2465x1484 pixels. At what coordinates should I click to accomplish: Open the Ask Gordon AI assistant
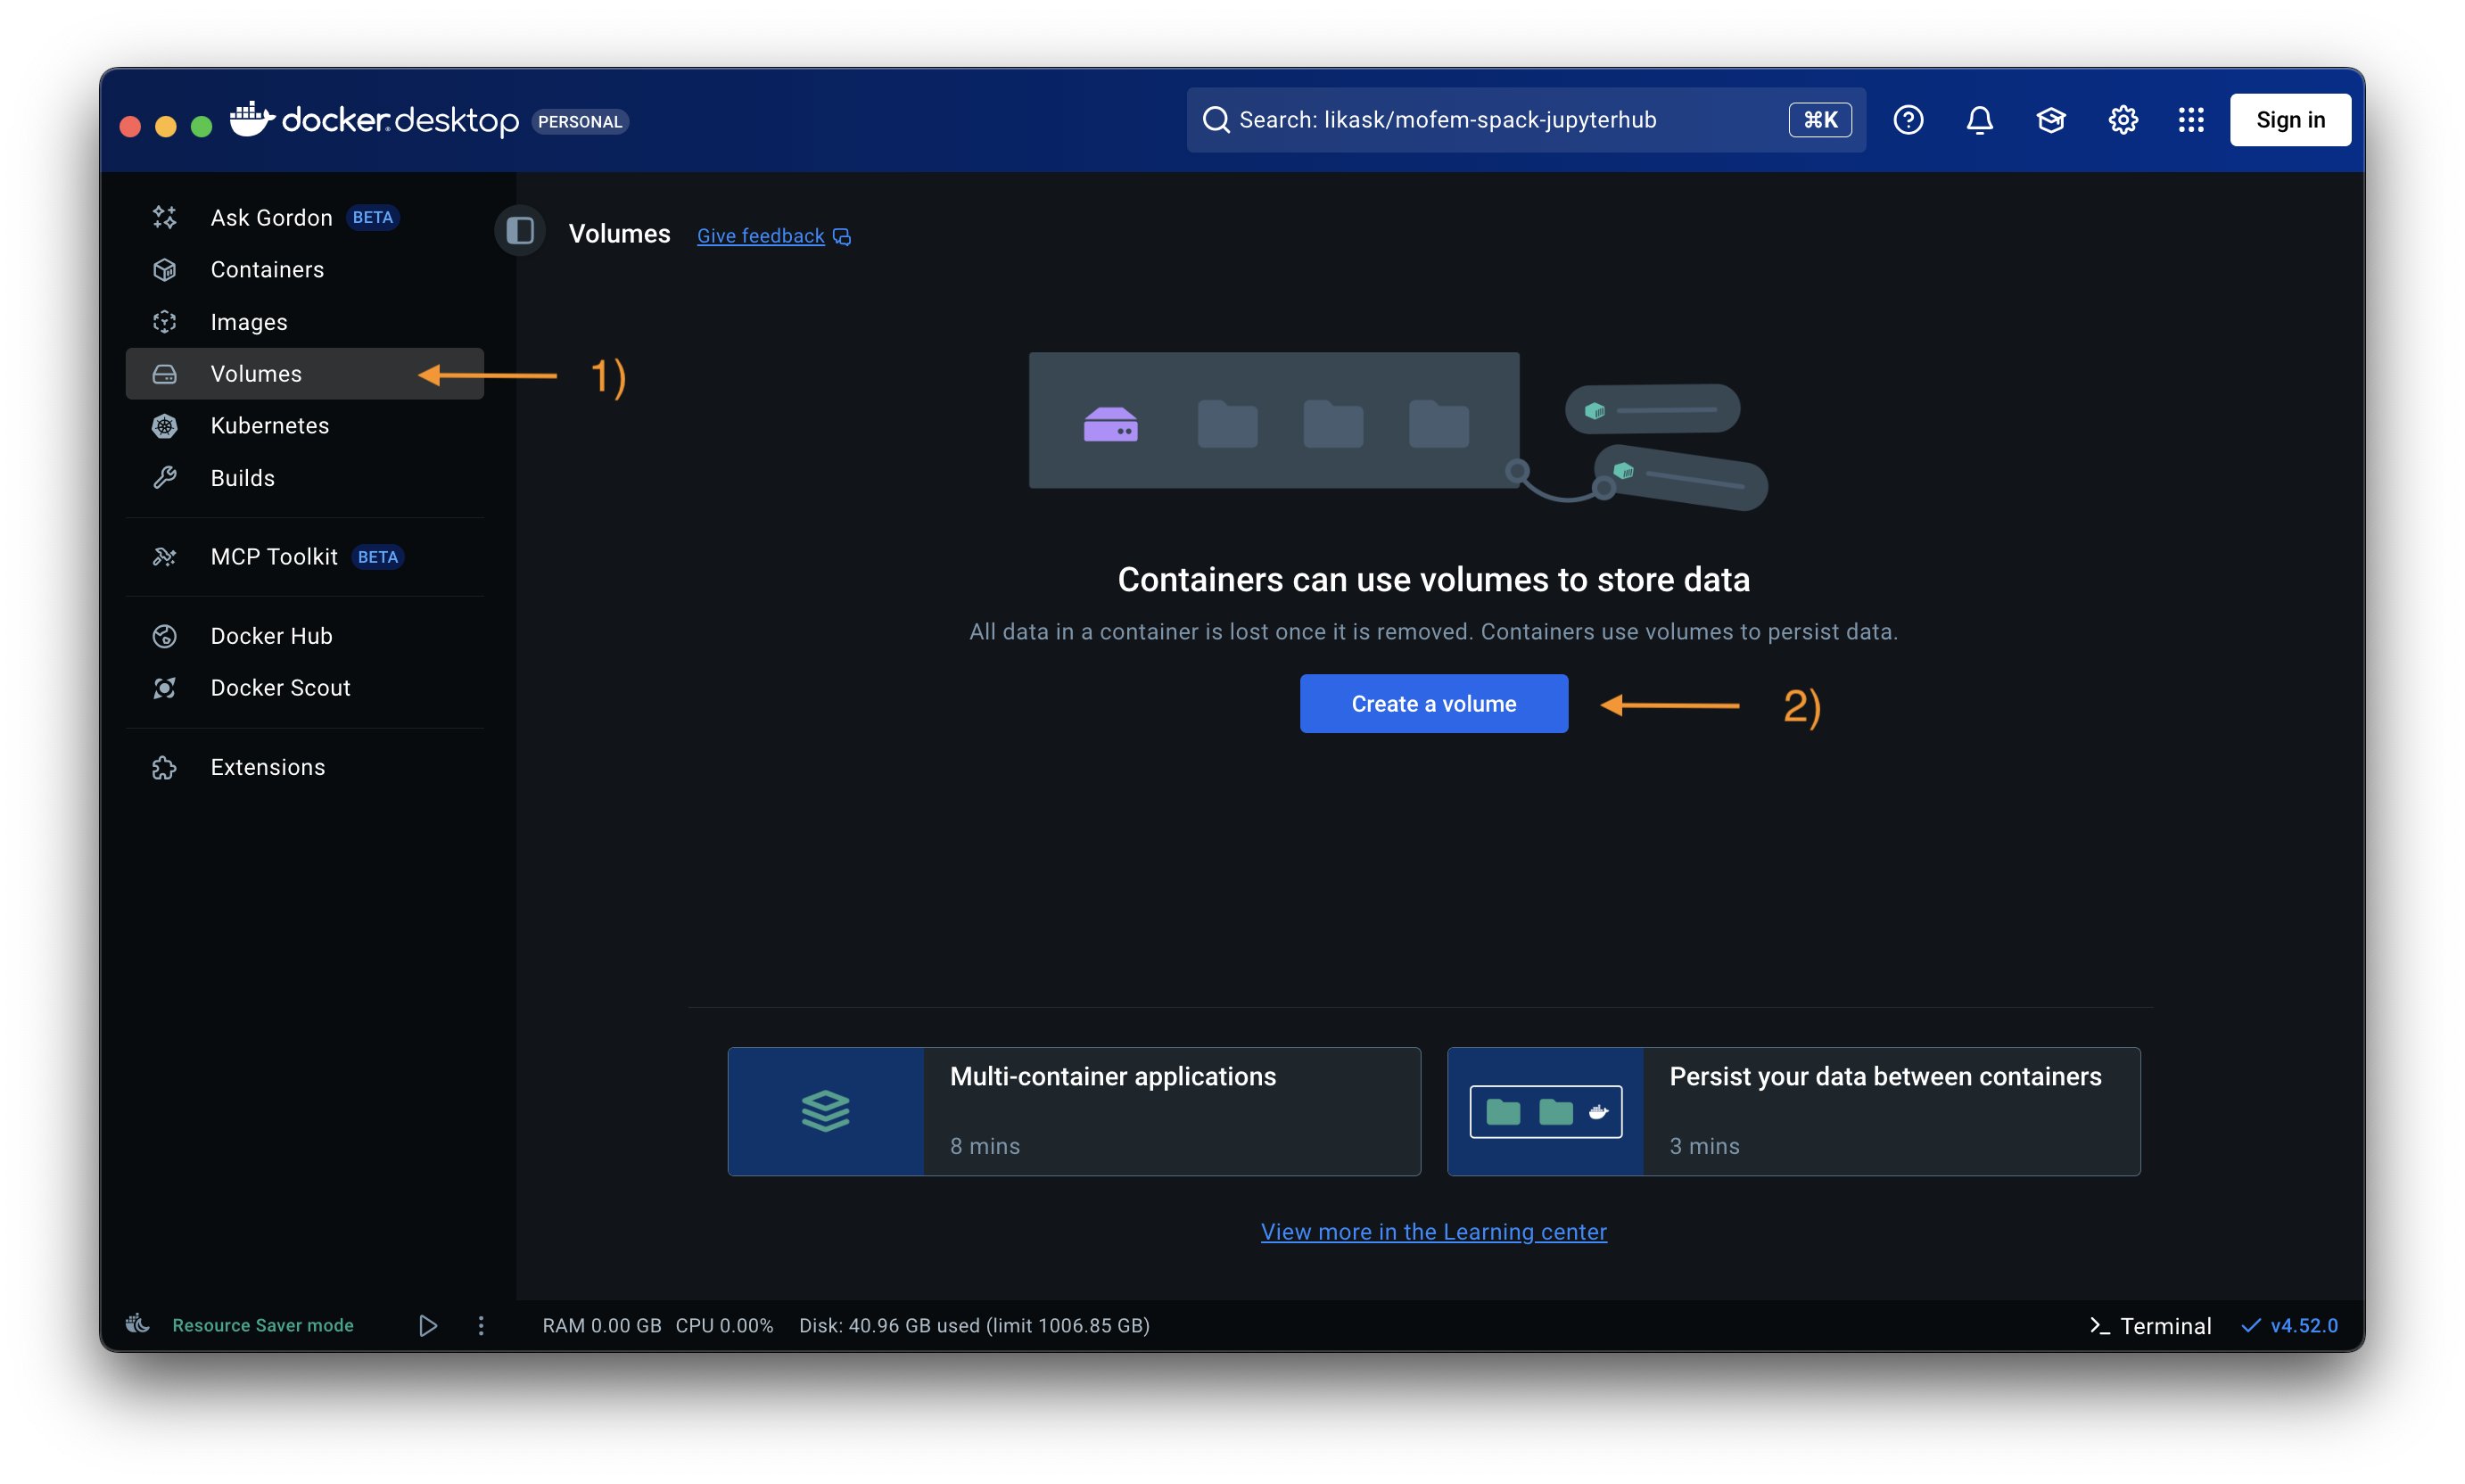271,217
